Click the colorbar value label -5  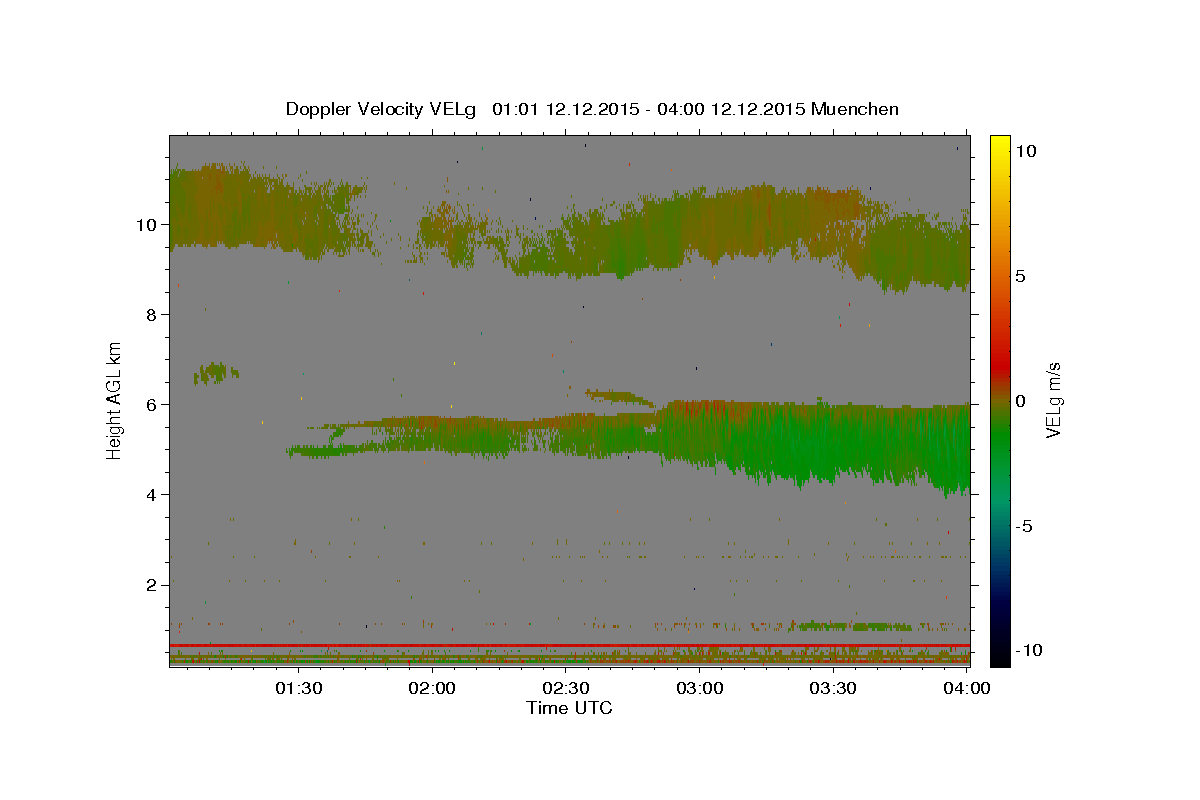click(x=1023, y=526)
